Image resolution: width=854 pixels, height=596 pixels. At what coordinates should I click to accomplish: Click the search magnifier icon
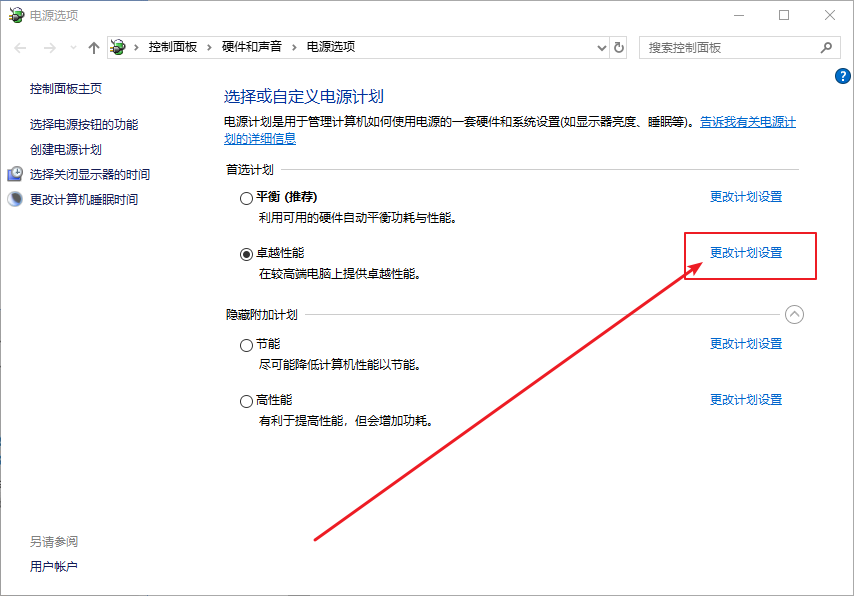826,47
